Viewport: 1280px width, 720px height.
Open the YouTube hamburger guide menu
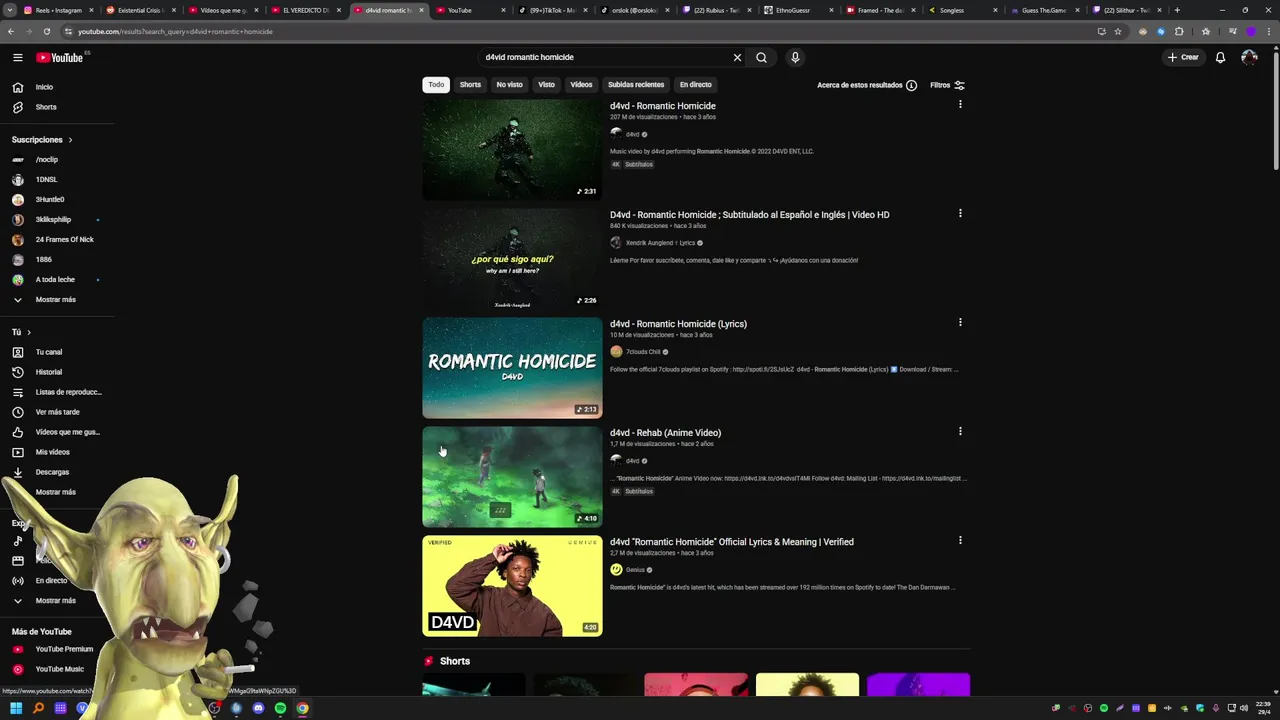[x=17, y=57]
